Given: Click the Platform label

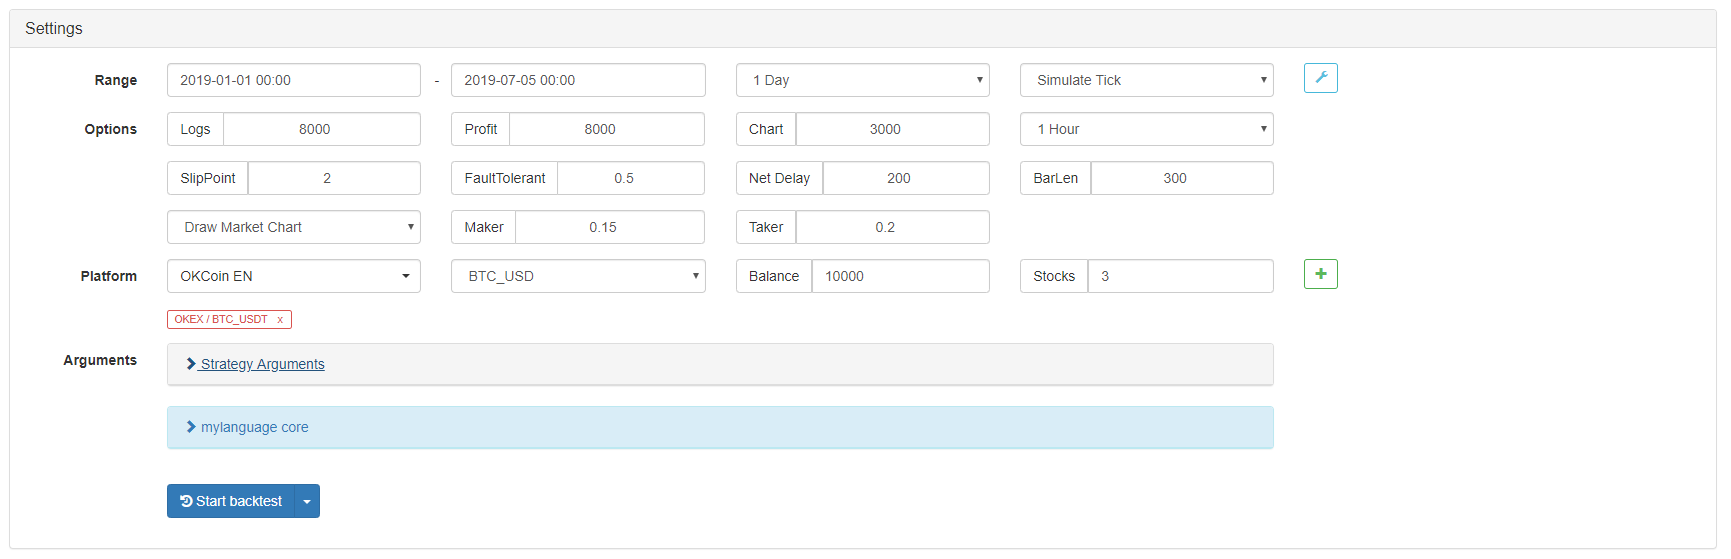Looking at the screenshot, I should tap(109, 276).
